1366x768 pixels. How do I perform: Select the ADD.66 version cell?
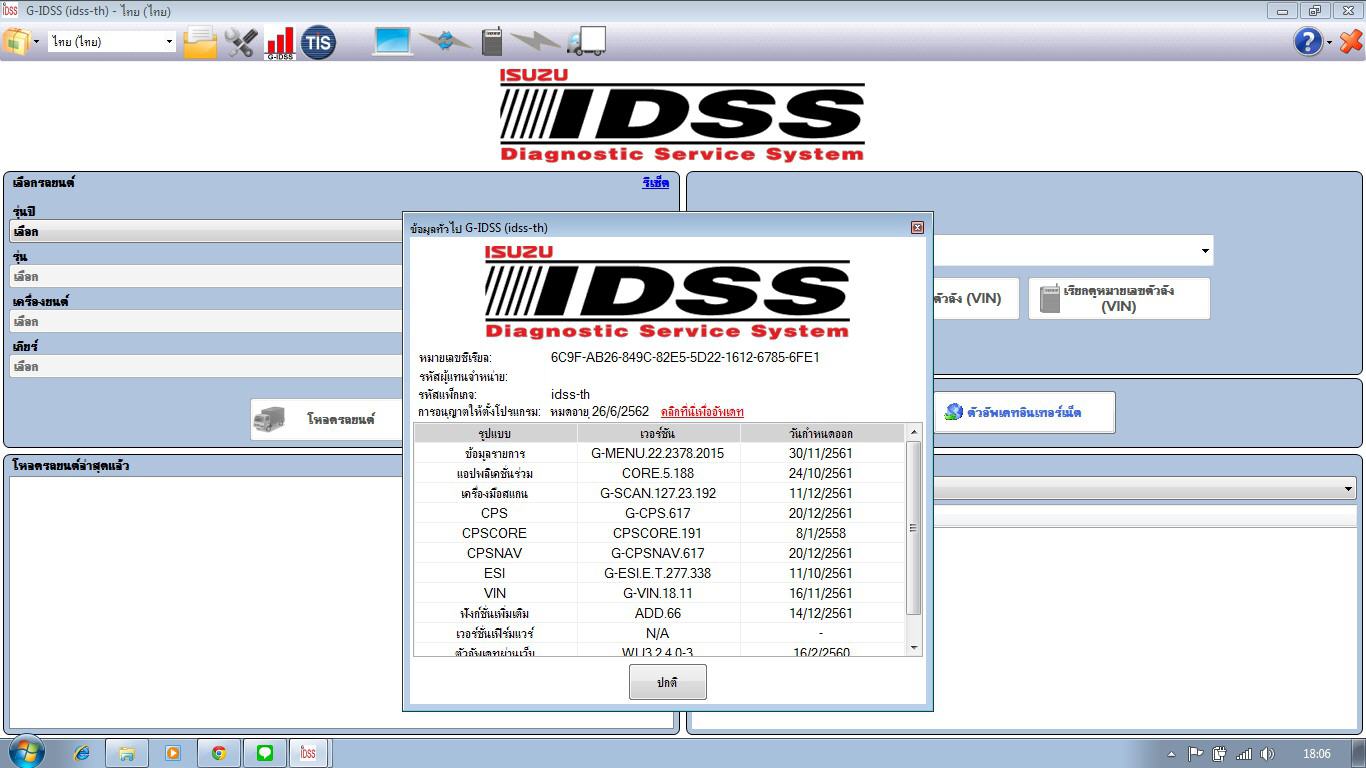pyautogui.click(x=658, y=613)
